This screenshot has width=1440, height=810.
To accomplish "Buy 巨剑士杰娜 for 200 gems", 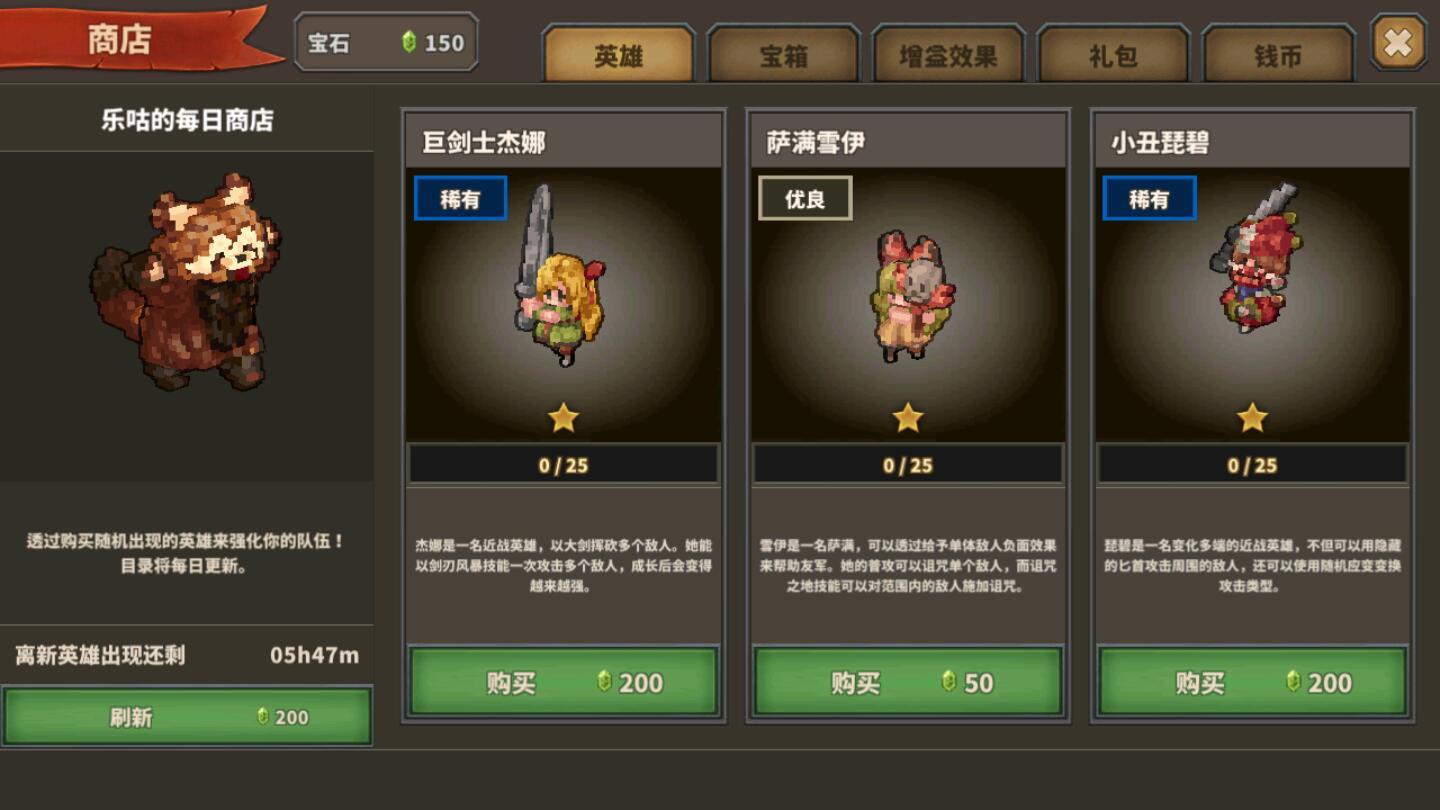I will [x=563, y=682].
